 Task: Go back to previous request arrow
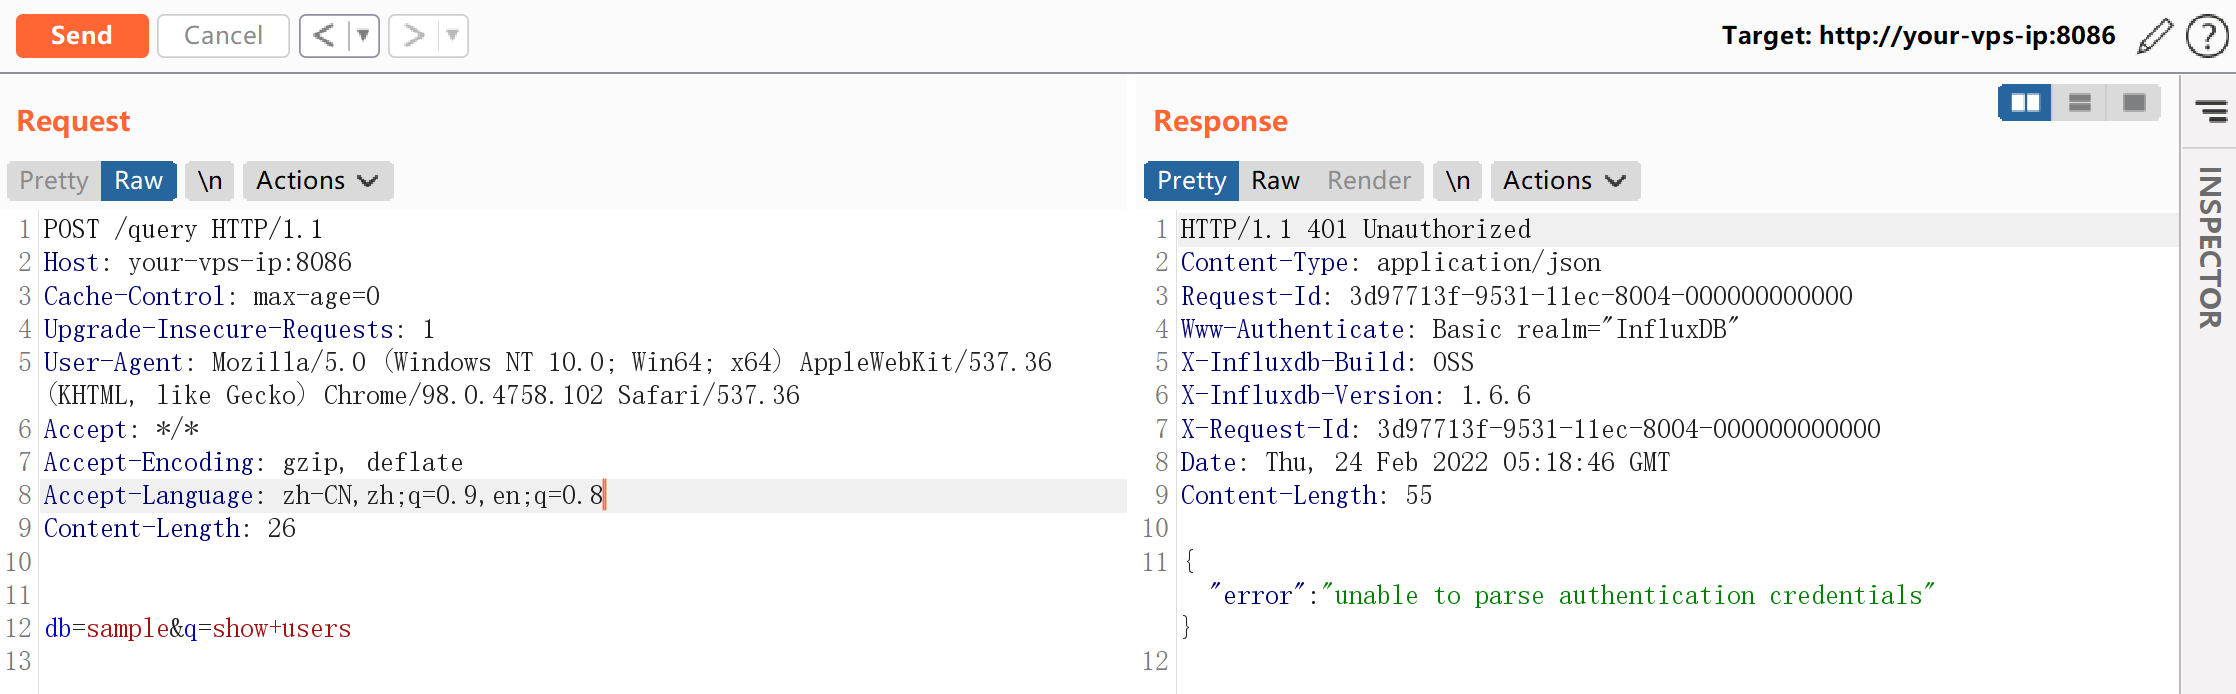[323, 36]
